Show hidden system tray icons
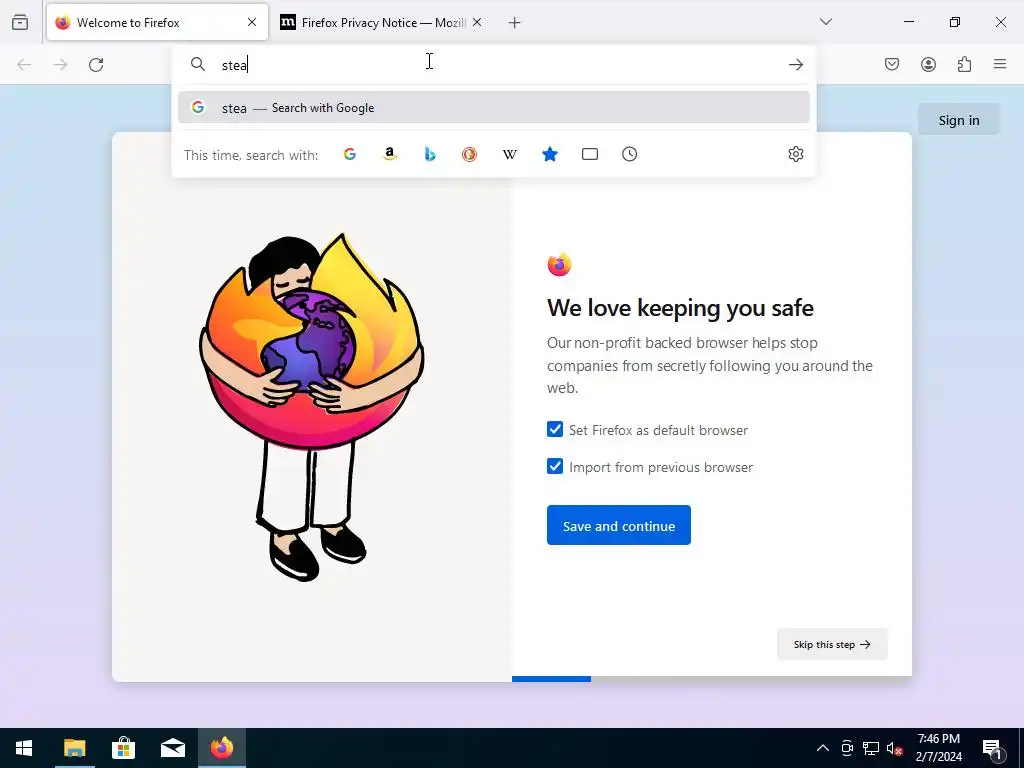1024x768 pixels. (x=823, y=748)
